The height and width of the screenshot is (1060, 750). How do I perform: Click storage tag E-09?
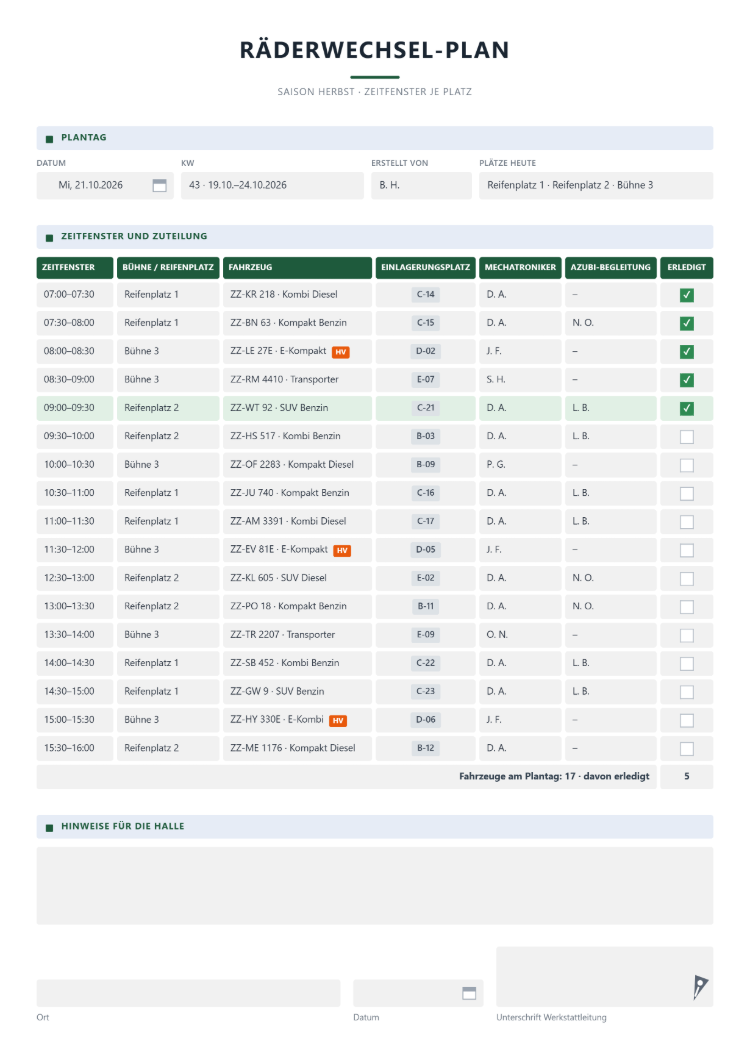(x=425, y=635)
